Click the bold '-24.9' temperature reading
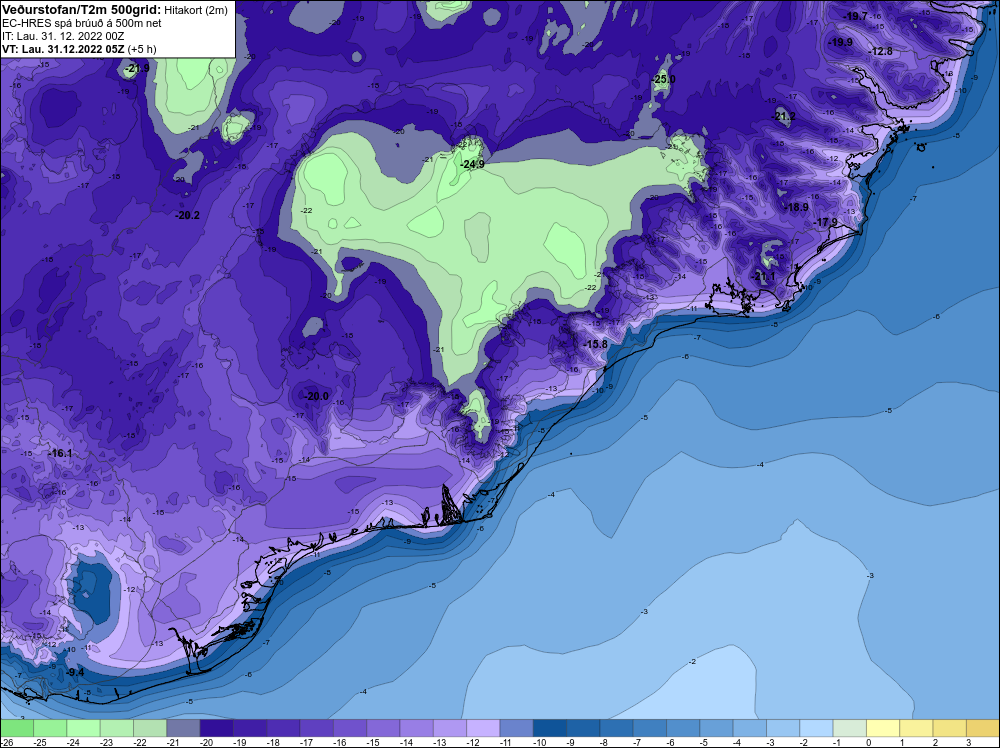Viewport: 1000px width, 748px height. tap(473, 165)
